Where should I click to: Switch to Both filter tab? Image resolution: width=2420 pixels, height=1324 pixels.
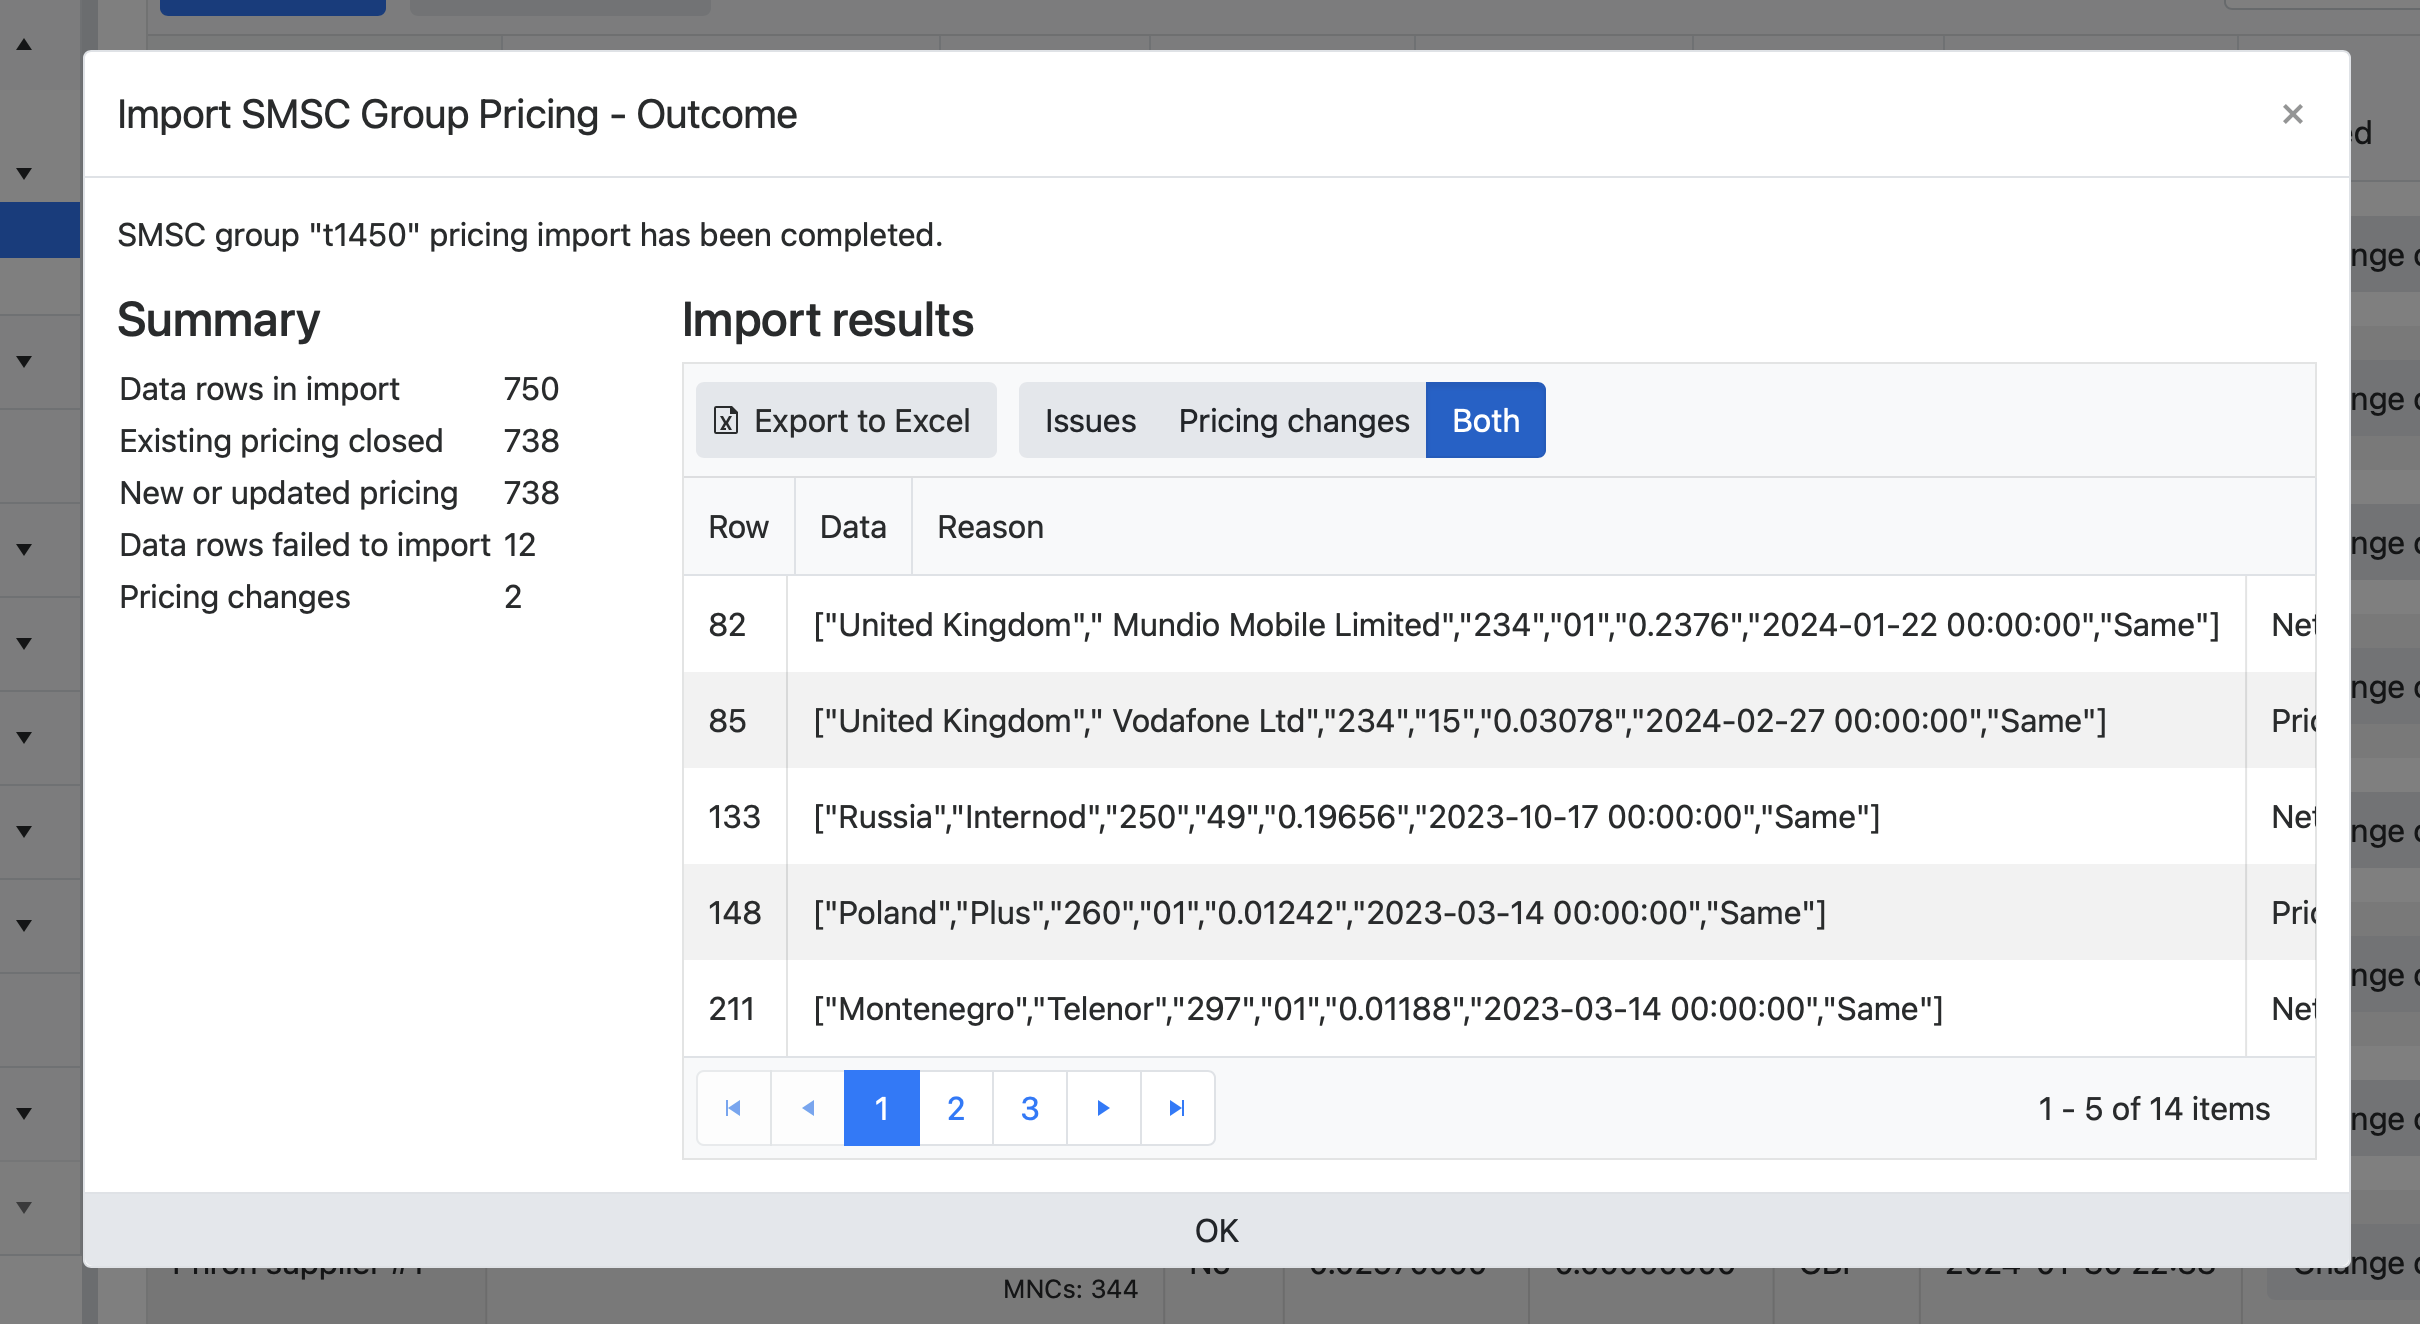tap(1485, 419)
